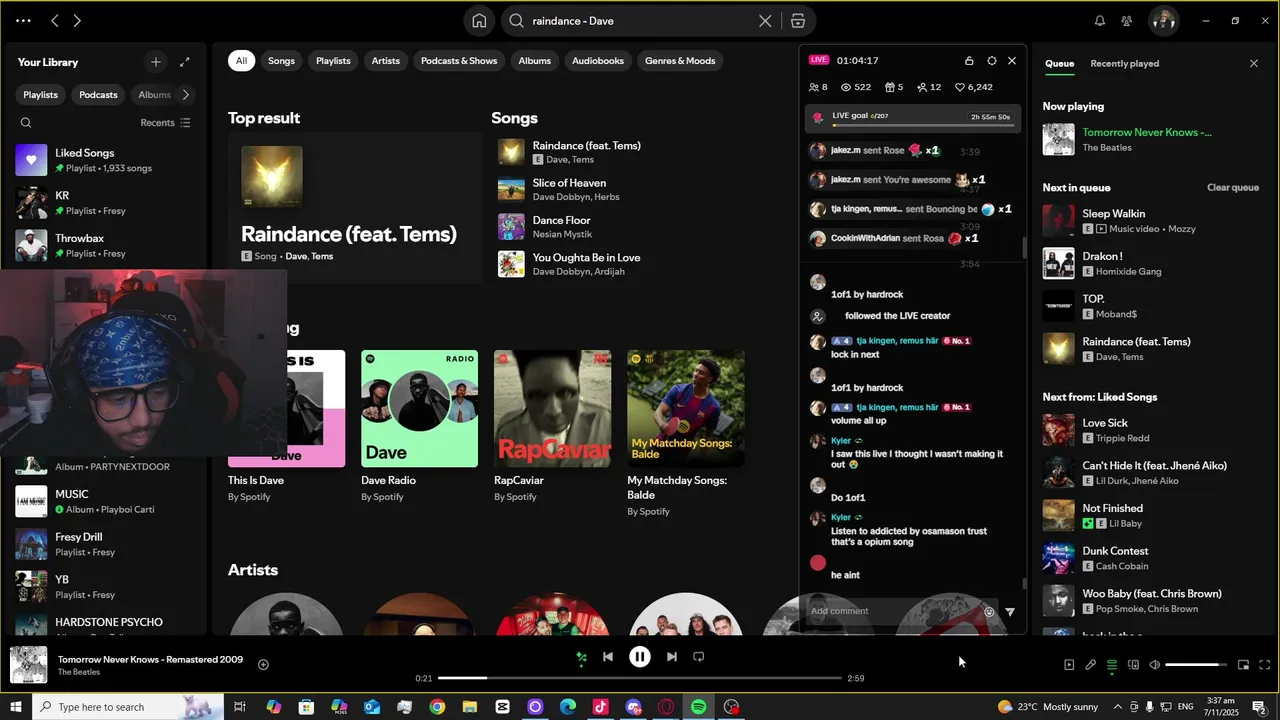Filter results by Artists
The height and width of the screenshot is (720, 1280).
[385, 61]
